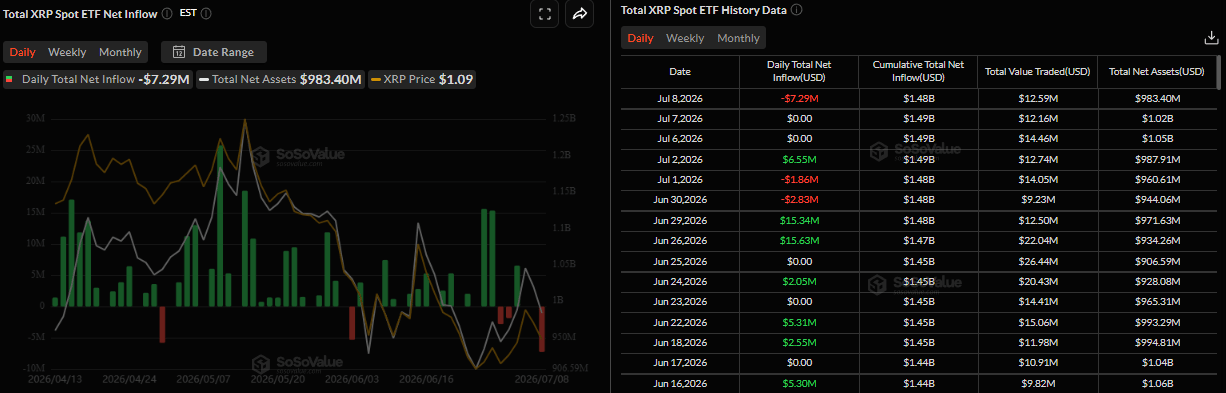Screen dimensions: 1226x393
Task: Toggle Daily Total Net Inflow legend series
Action: click(x=98, y=79)
